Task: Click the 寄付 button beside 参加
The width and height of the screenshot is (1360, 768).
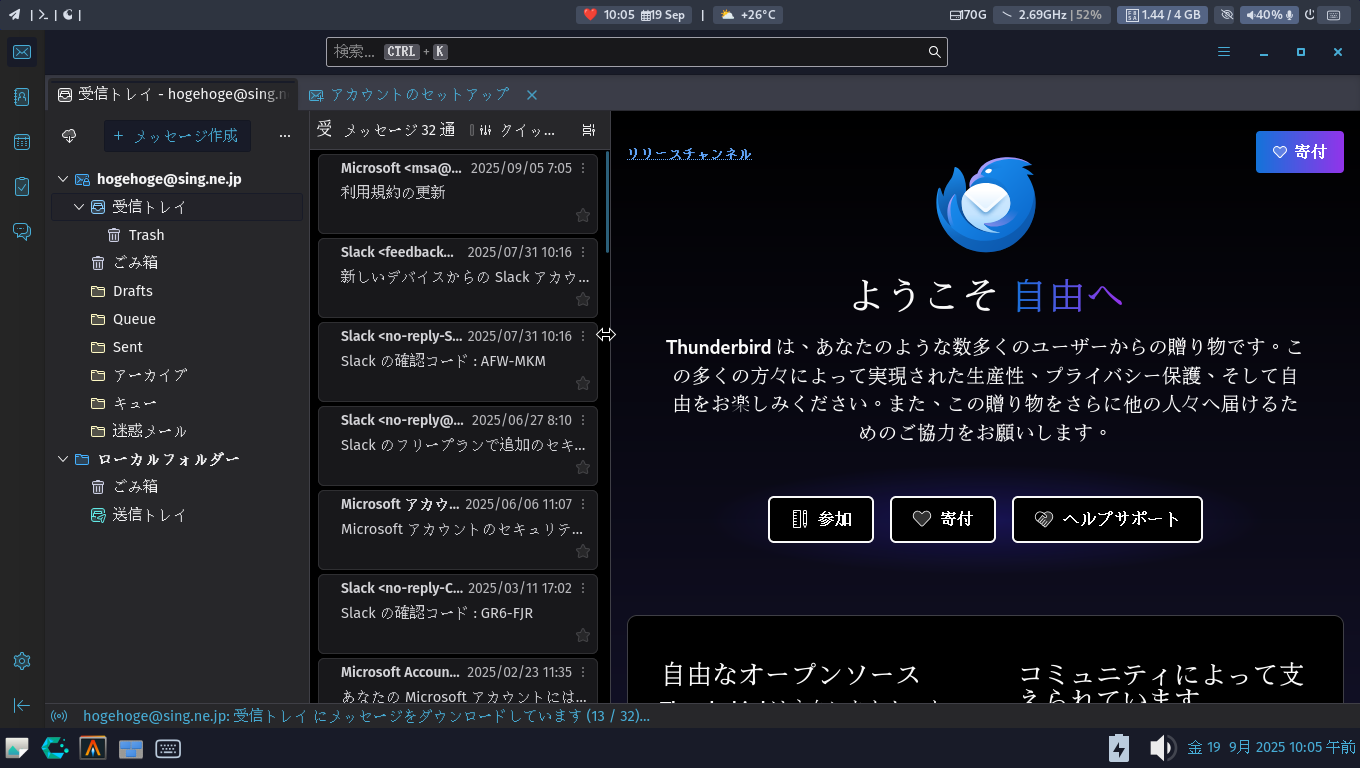Action: pyautogui.click(x=943, y=519)
